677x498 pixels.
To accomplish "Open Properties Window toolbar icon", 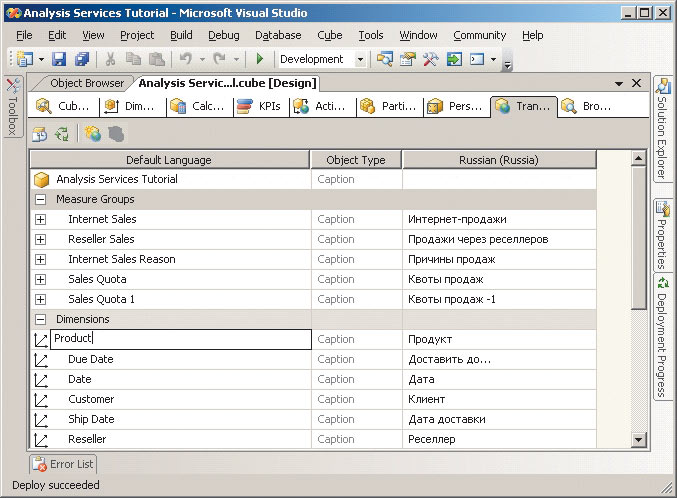I will pos(408,59).
